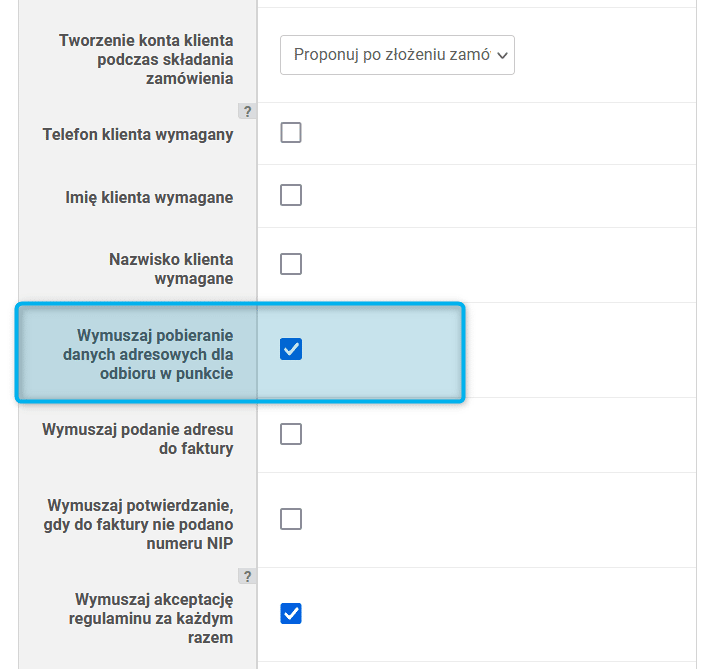Enable the Wymuszaj podanie adresu do faktury checkbox

tap(291, 434)
